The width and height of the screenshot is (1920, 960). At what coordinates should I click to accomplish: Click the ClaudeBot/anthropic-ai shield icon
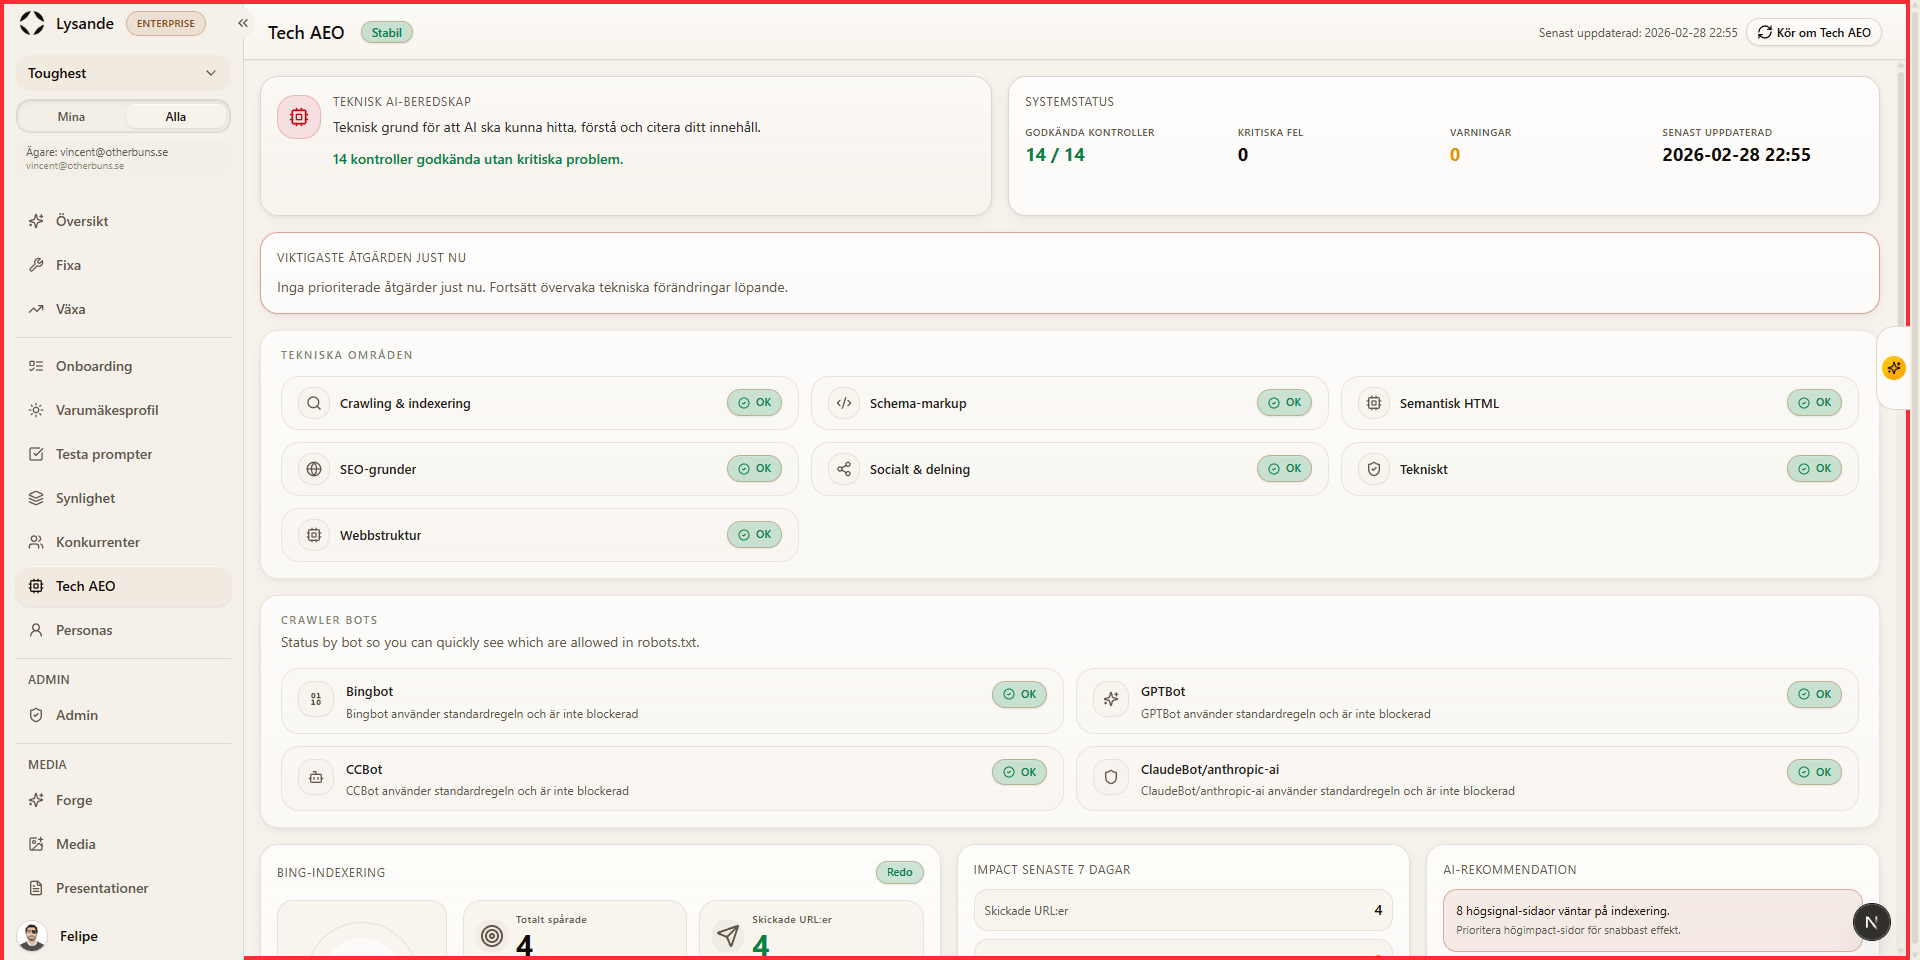click(x=1111, y=777)
